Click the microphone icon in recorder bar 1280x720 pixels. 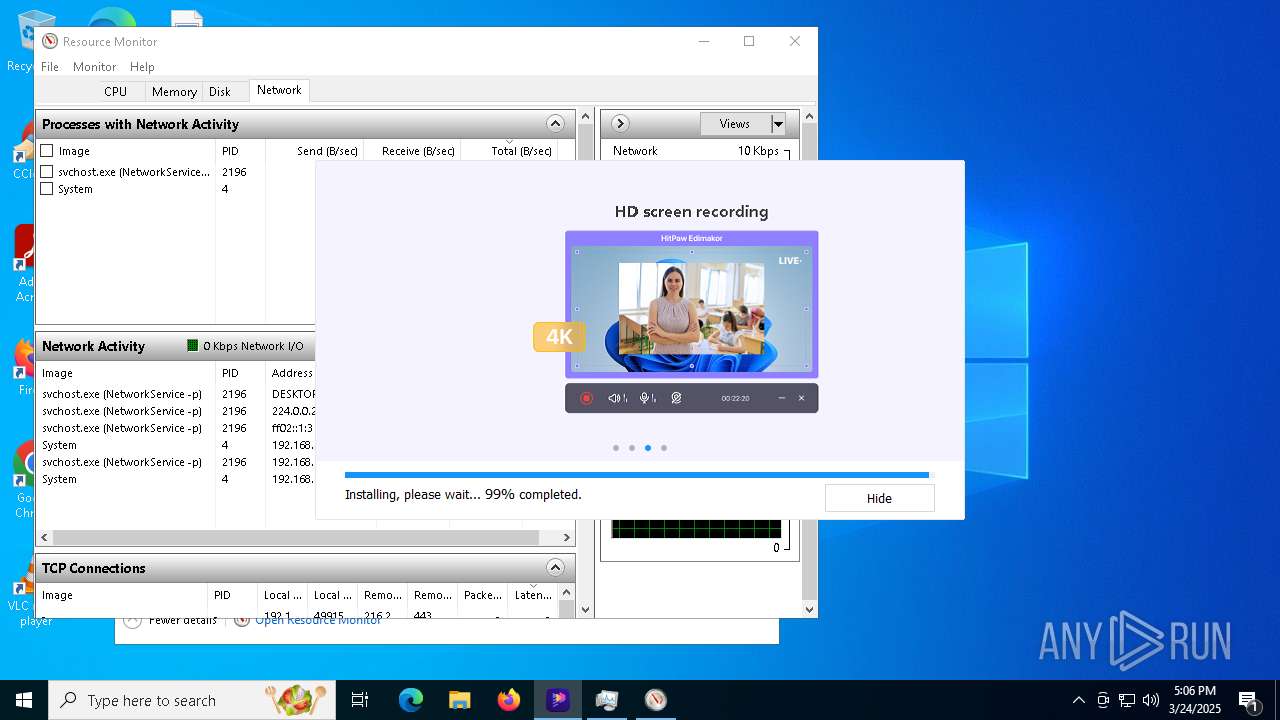coord(647,398)
